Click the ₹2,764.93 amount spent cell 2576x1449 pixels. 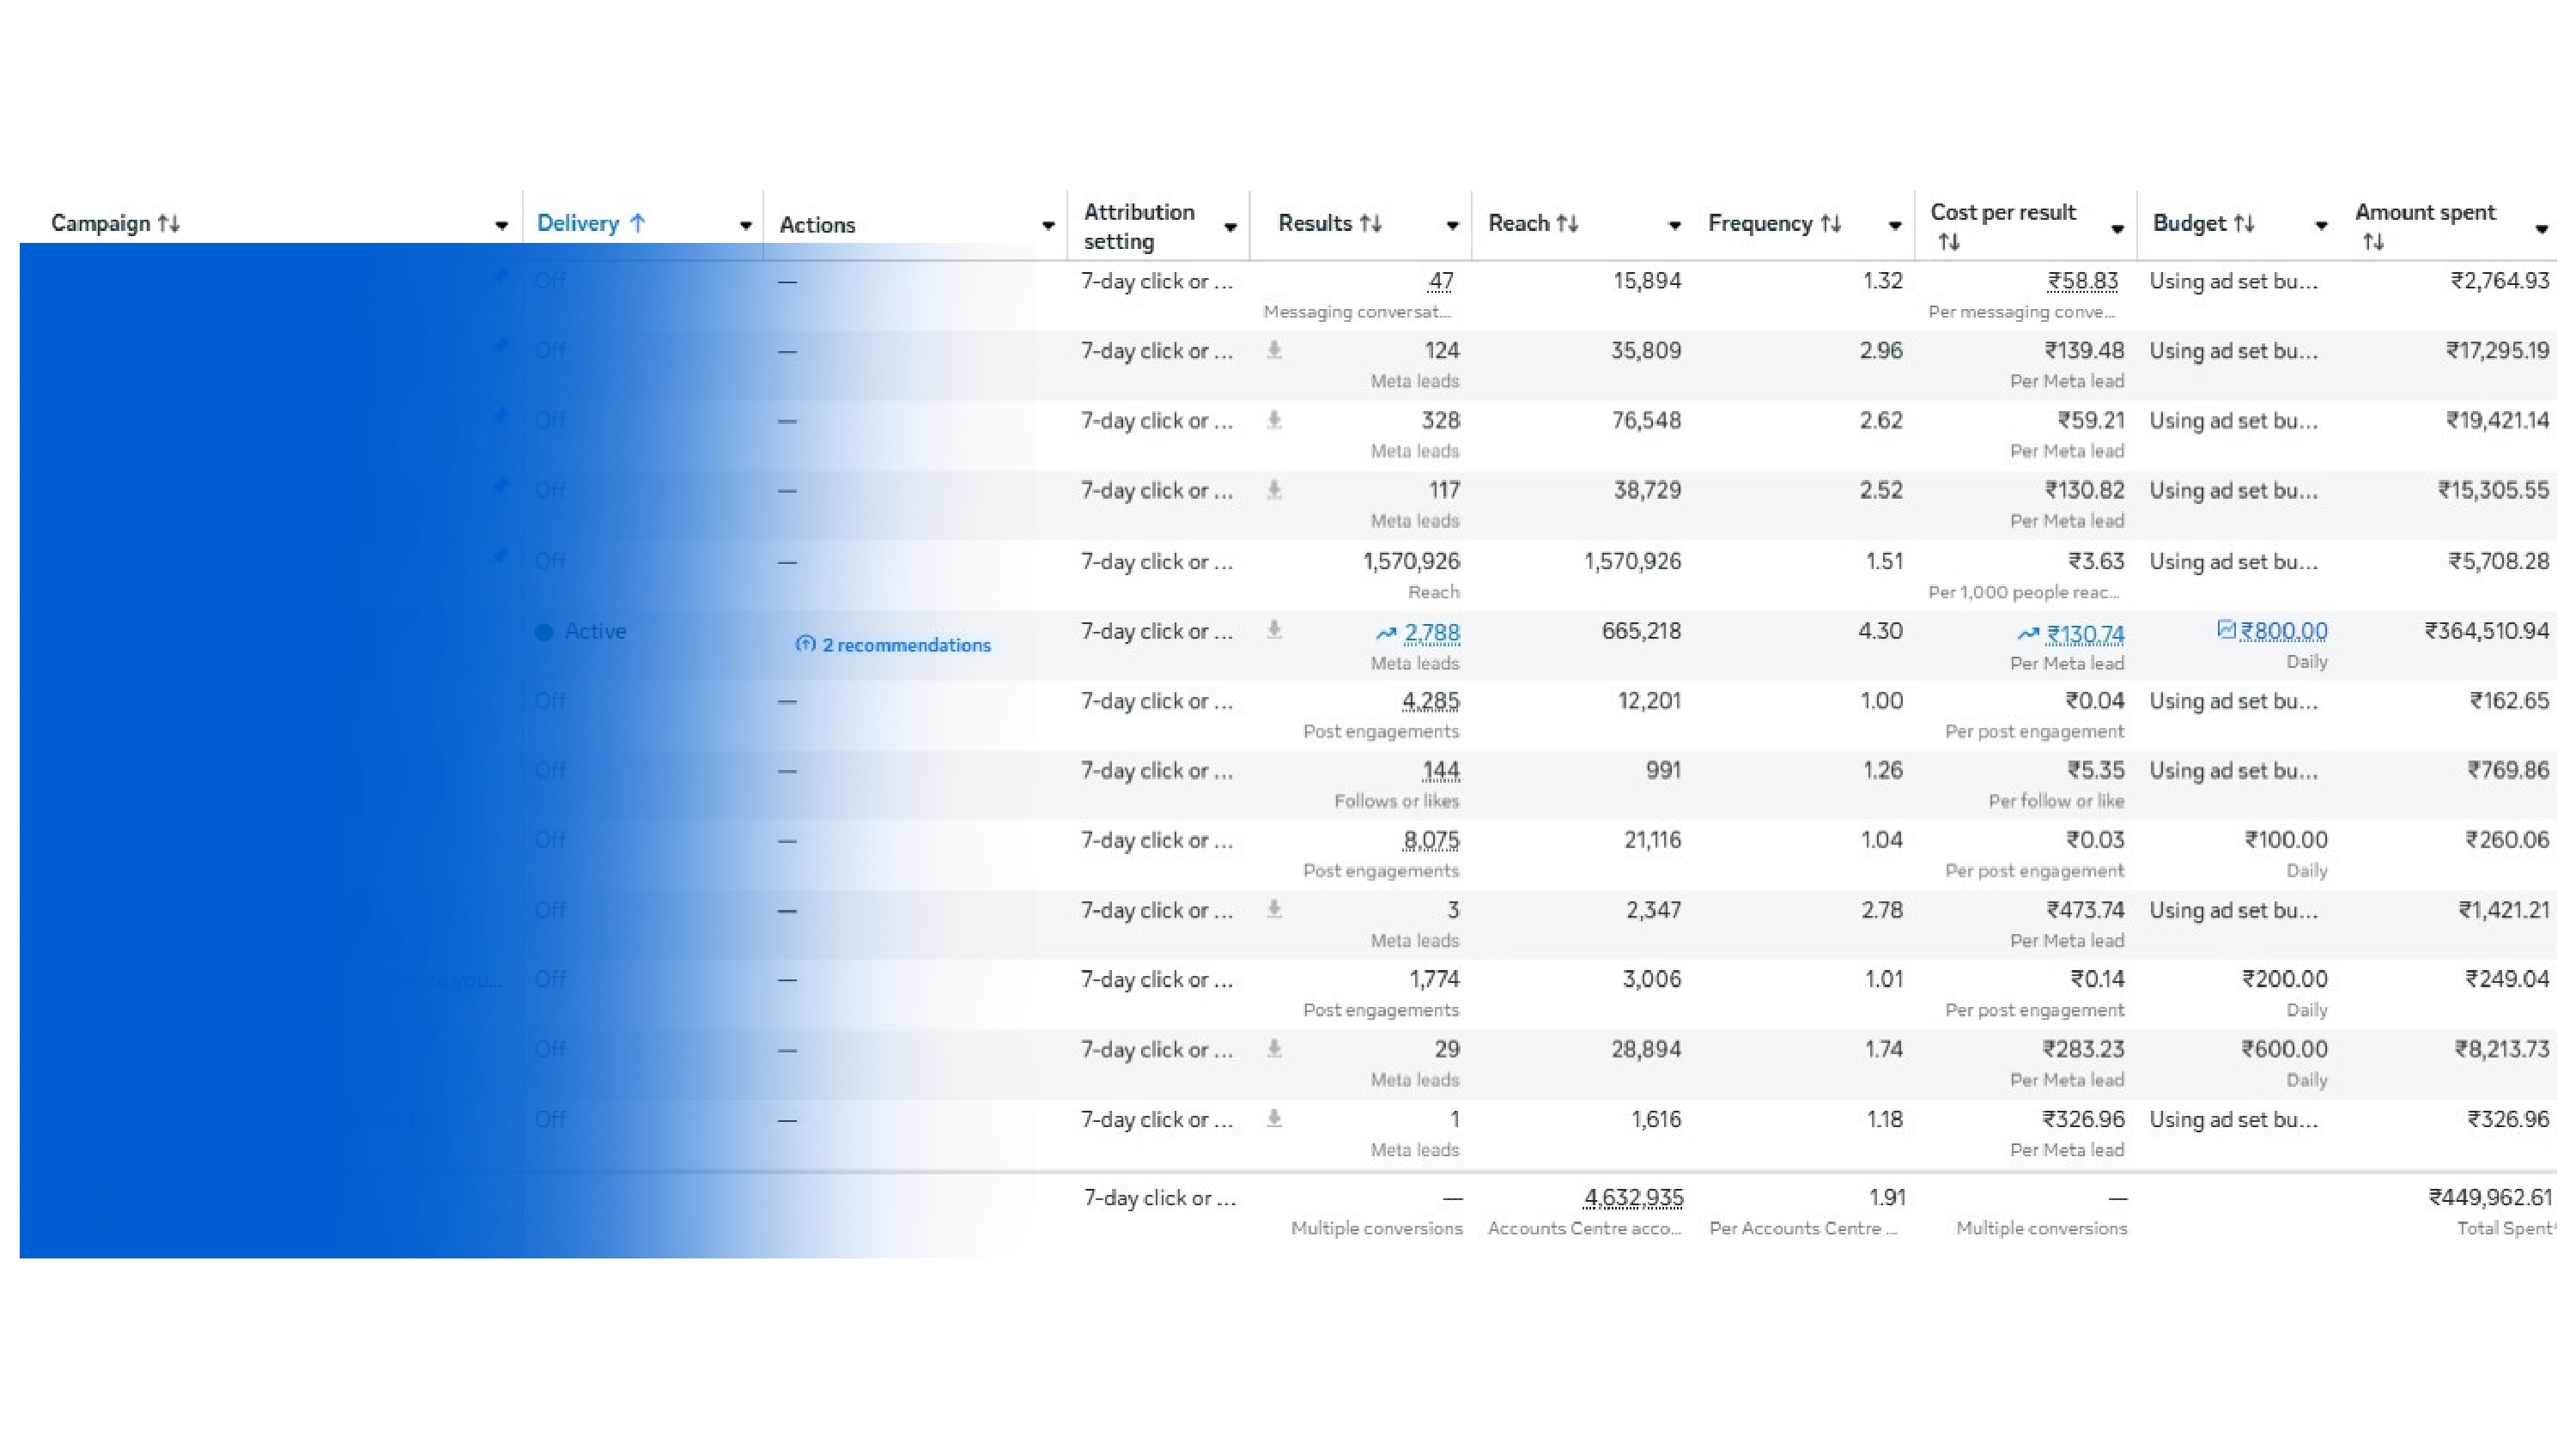point(2499,281)
